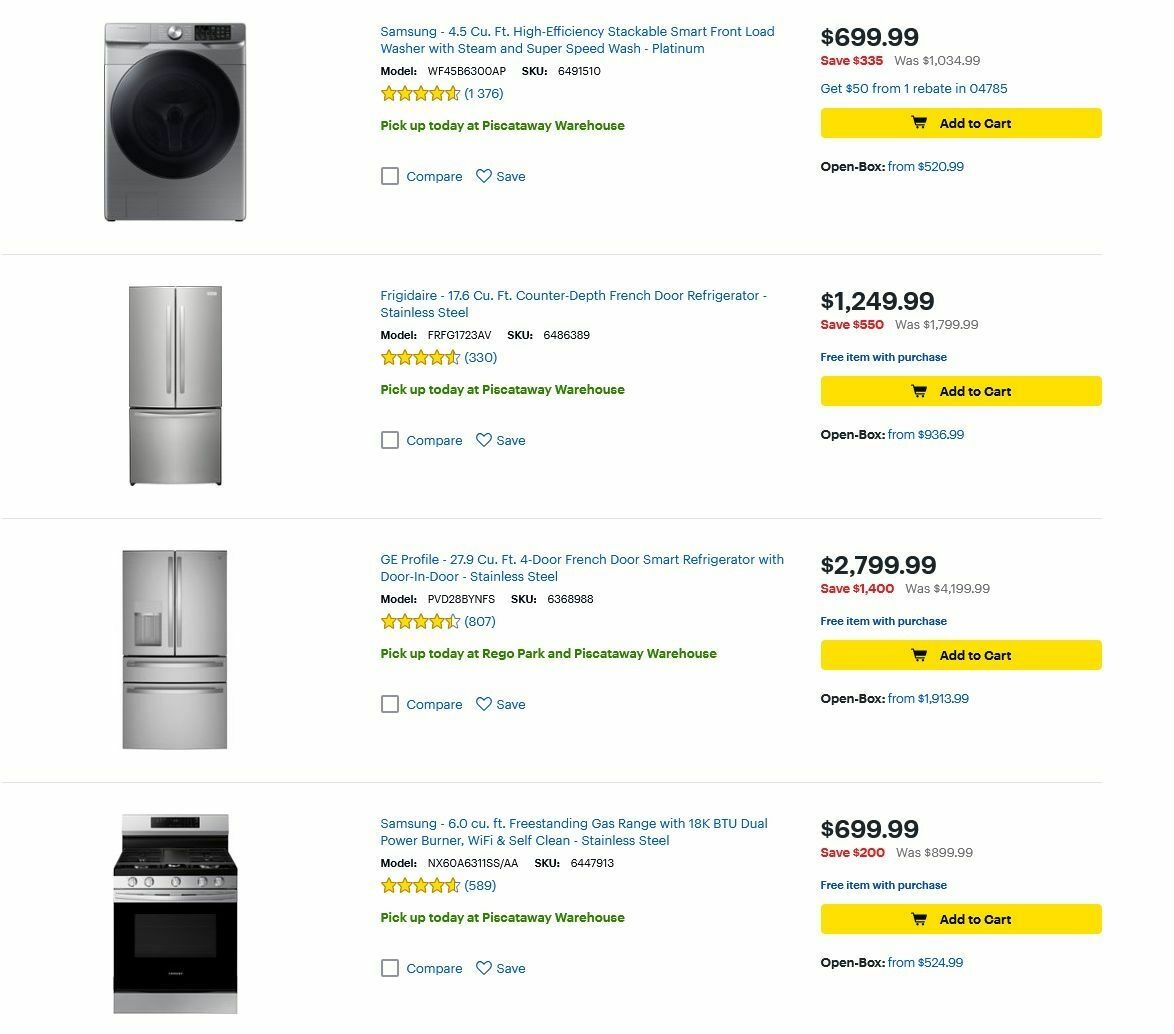This screenshot has width=1174, height=1034.
Task: Click star rating of the Samsung washer
Action: [420, 94]
